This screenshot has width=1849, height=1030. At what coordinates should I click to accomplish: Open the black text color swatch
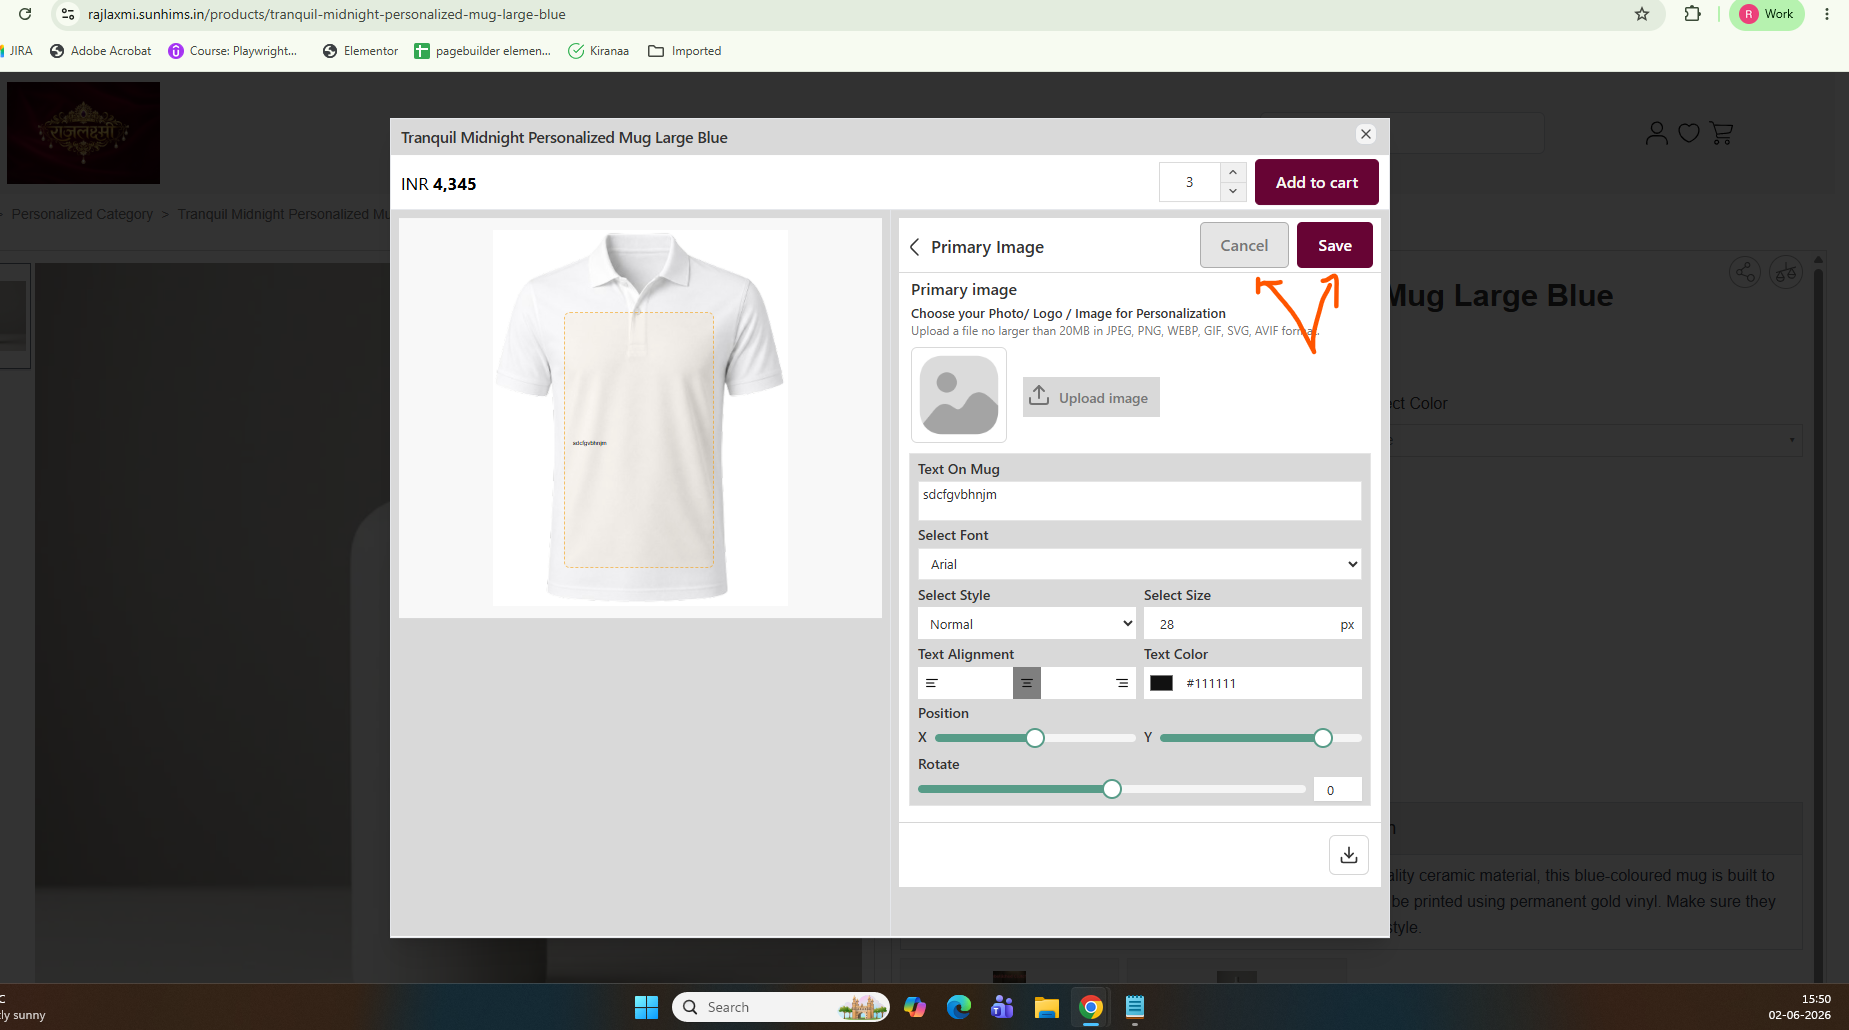coord(1161,683)
